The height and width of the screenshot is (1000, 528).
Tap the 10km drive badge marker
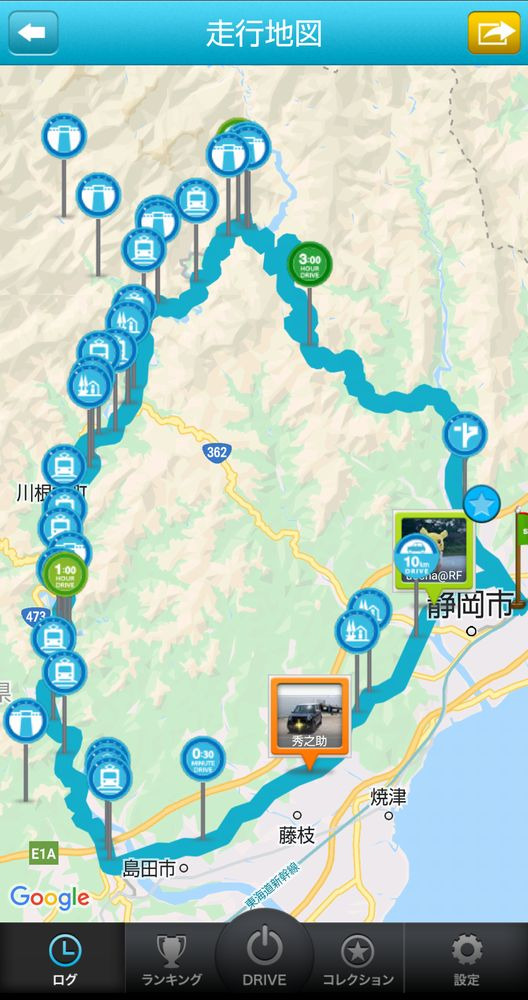(416, 557)
